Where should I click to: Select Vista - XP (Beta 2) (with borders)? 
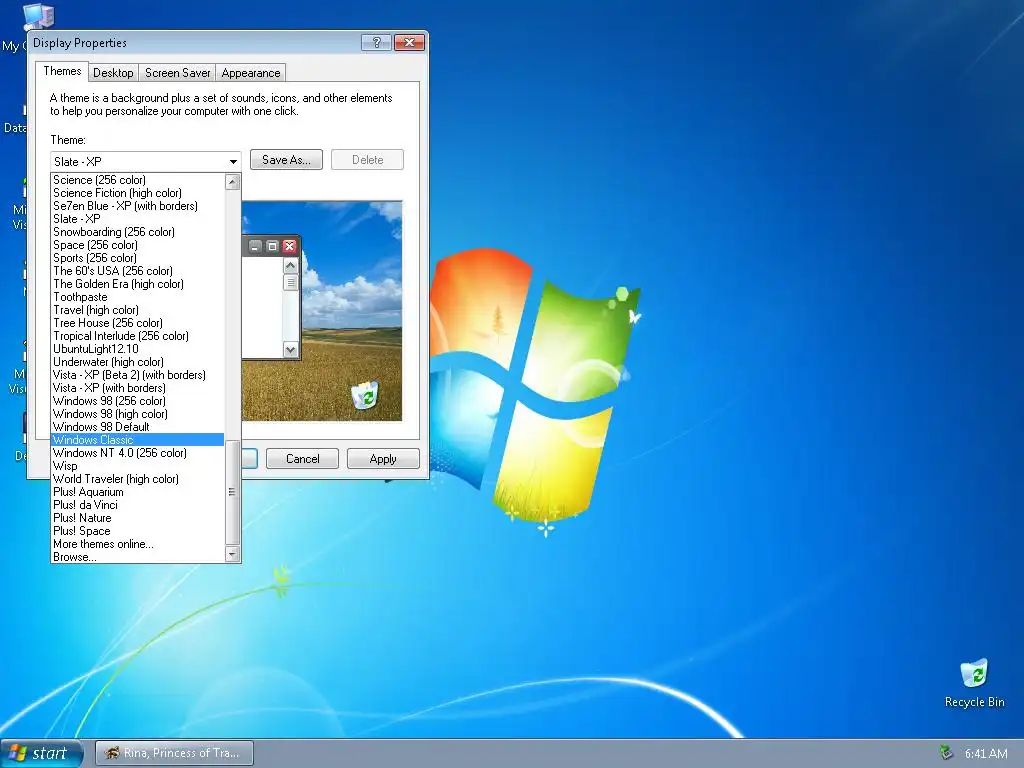tap(138, 375)
